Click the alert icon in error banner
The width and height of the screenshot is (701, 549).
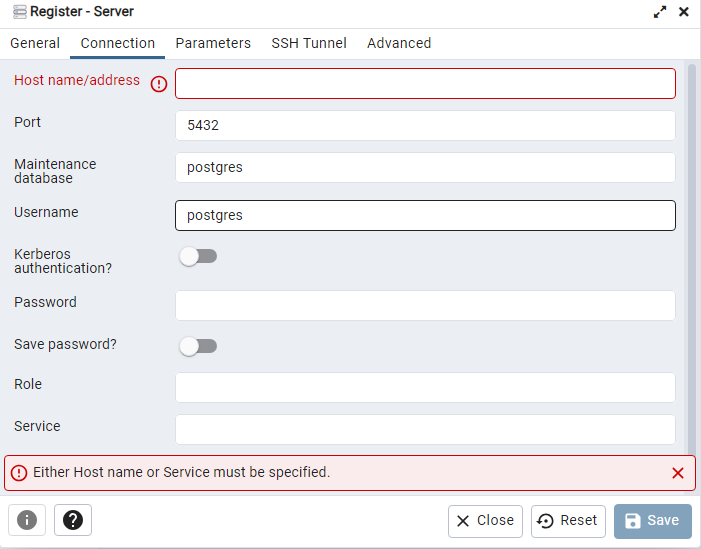point(19,473)
